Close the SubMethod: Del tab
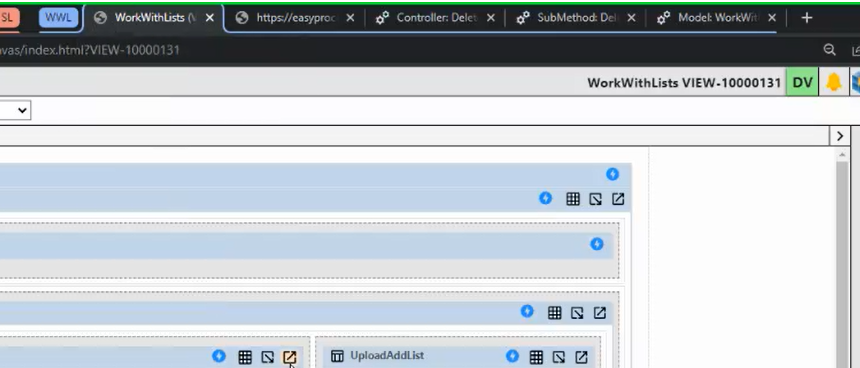Viewport: 860px width, 368px height. click(x=631, y=18)
